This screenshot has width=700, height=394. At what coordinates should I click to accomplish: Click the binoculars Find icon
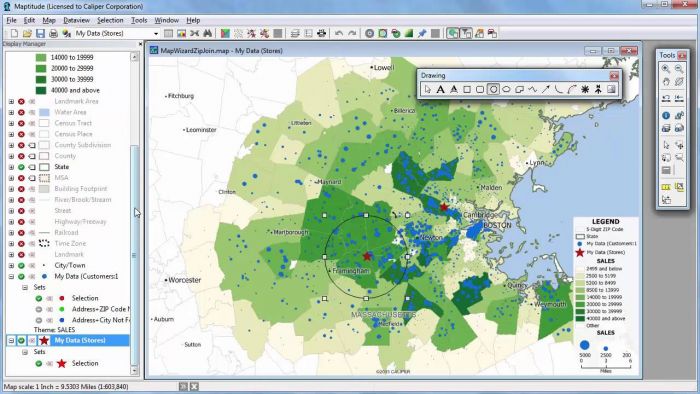point(208,33)
